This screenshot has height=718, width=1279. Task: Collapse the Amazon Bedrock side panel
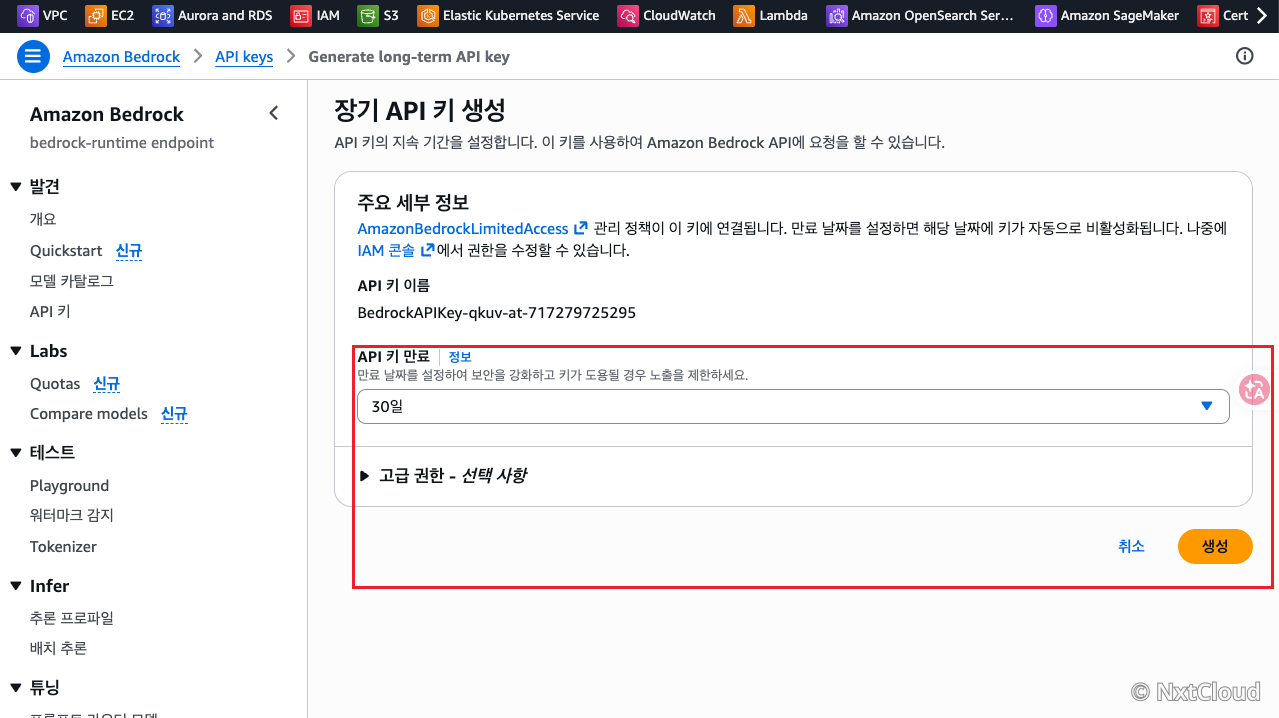(x=274, y=114)
